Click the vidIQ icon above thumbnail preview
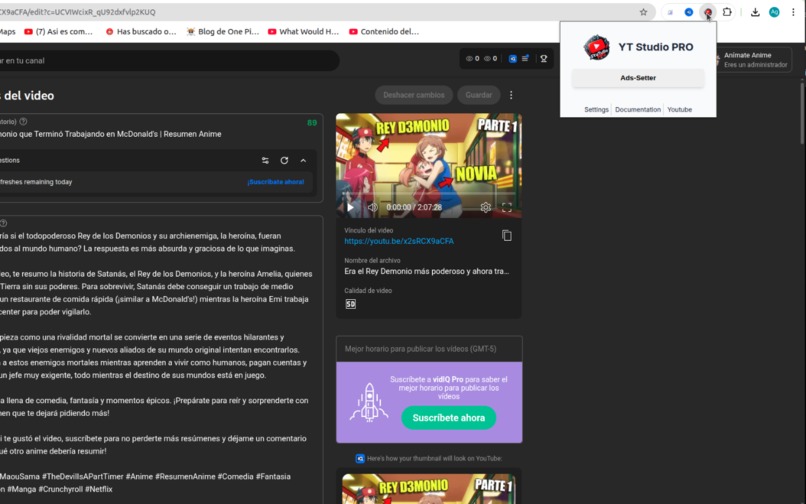The height and width of the screenshot is (504, 806). 360,458
